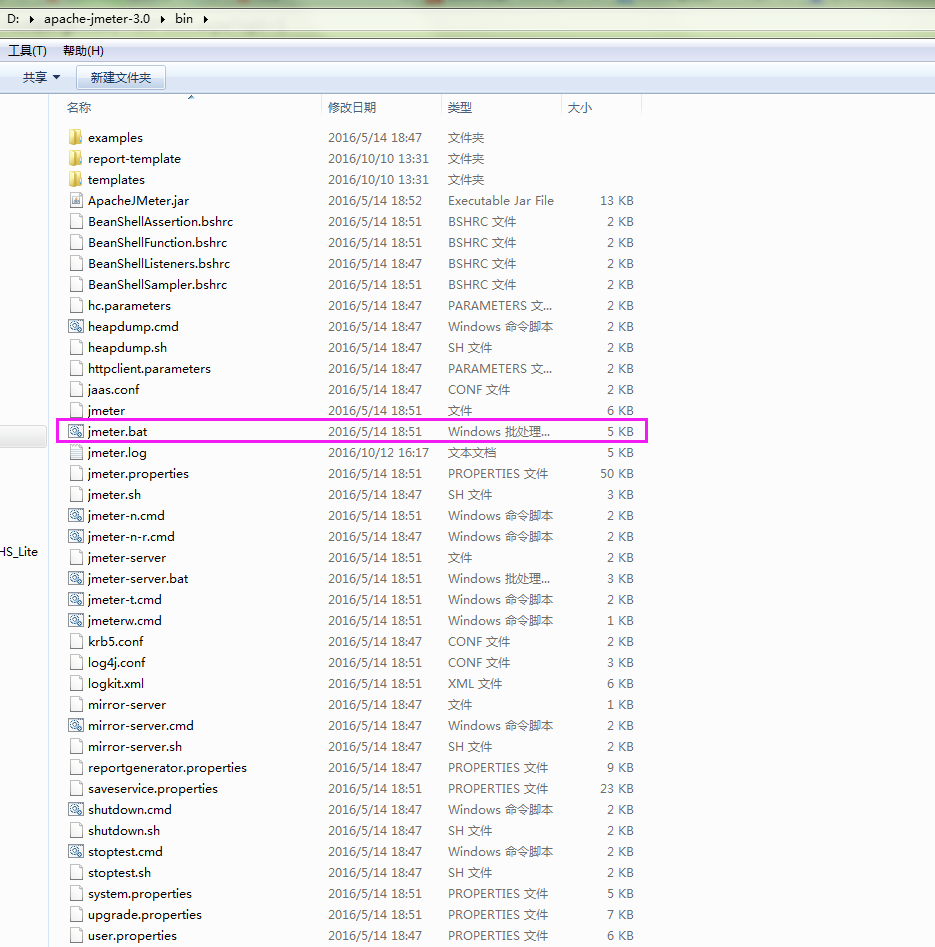This screenshot has height=947, width=935.
Task: Expand the arrow after bin breadcrumb
Action: pyautogui.click(x=206, y=19)
